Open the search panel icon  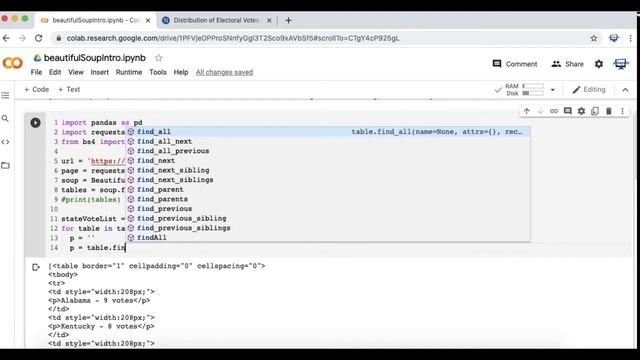5,118
